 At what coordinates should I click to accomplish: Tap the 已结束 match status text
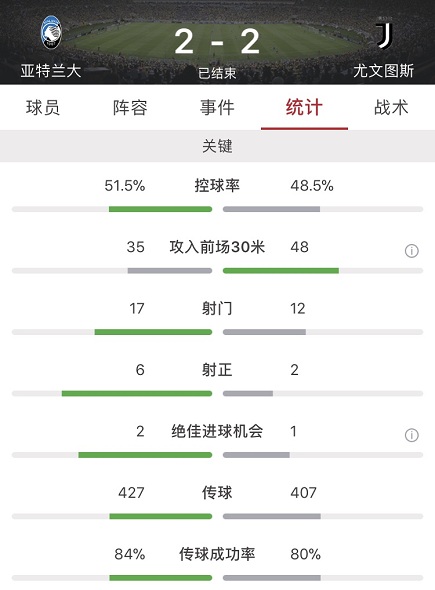point(217,73)
